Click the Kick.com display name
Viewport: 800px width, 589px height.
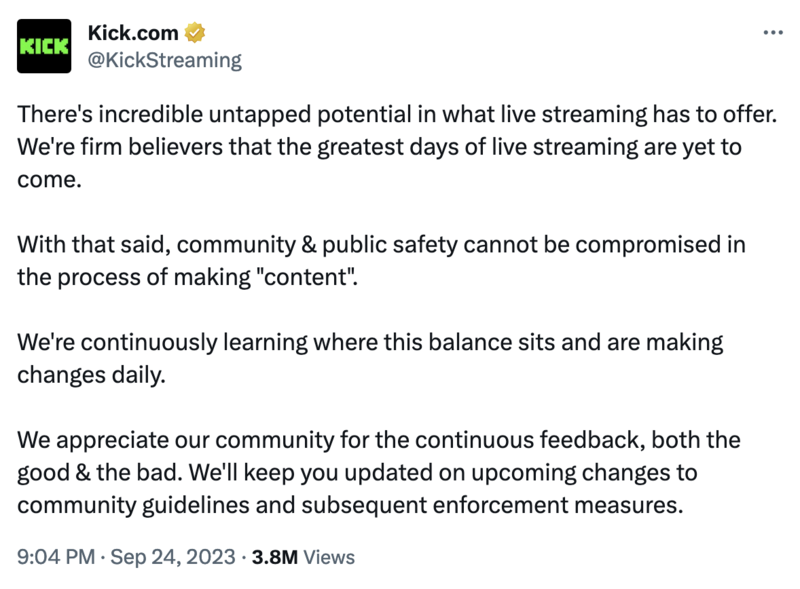pyautogui.click(x=133, y=33)
